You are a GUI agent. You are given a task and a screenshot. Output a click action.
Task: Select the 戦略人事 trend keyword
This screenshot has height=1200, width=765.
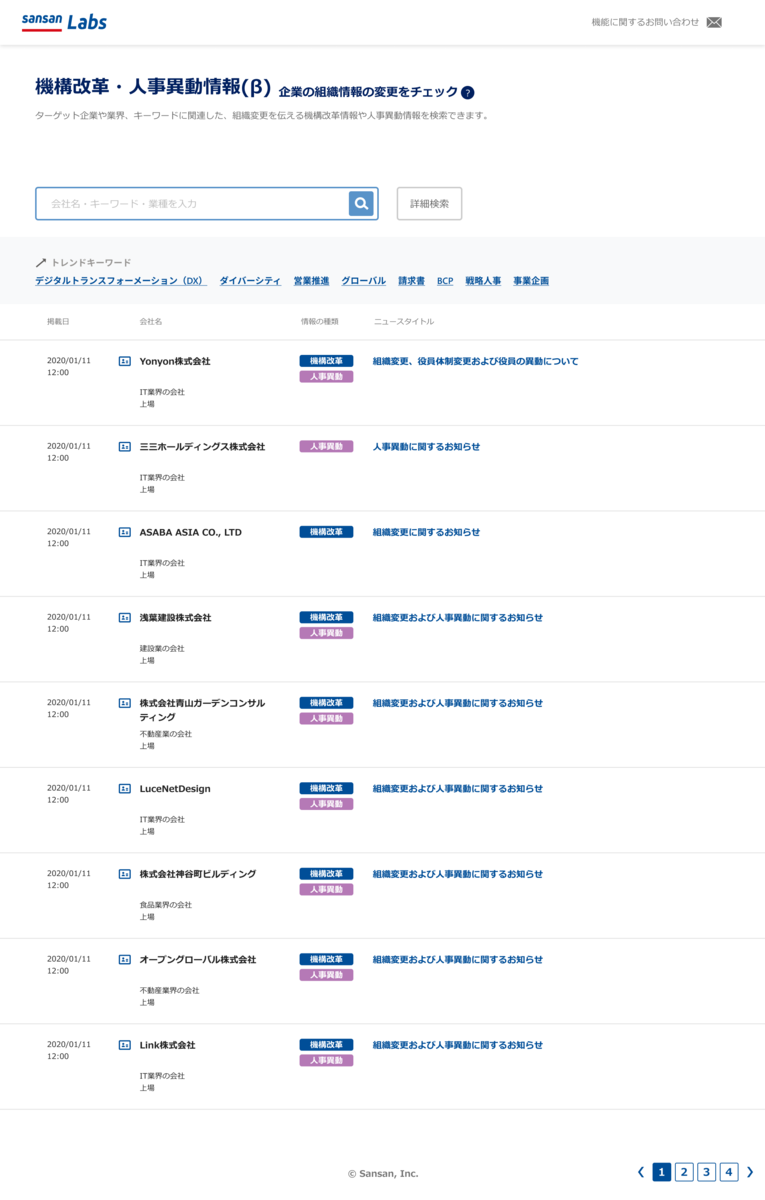[x=483, y=281]
